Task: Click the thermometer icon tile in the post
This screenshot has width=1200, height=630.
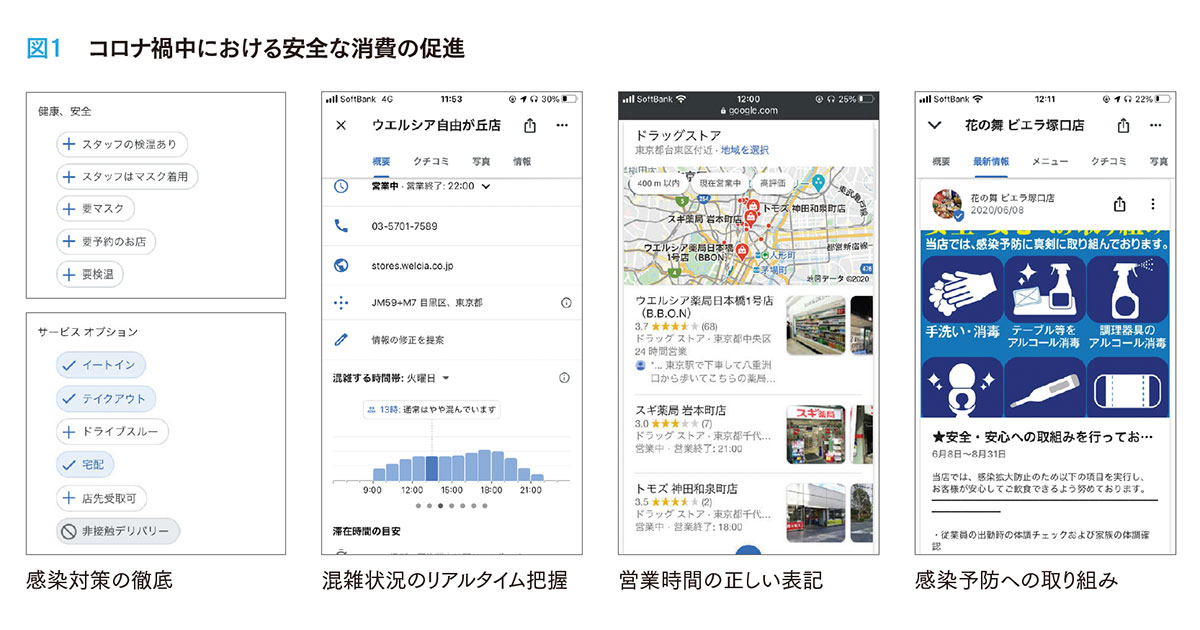Action: click(x=1044, y=385)
